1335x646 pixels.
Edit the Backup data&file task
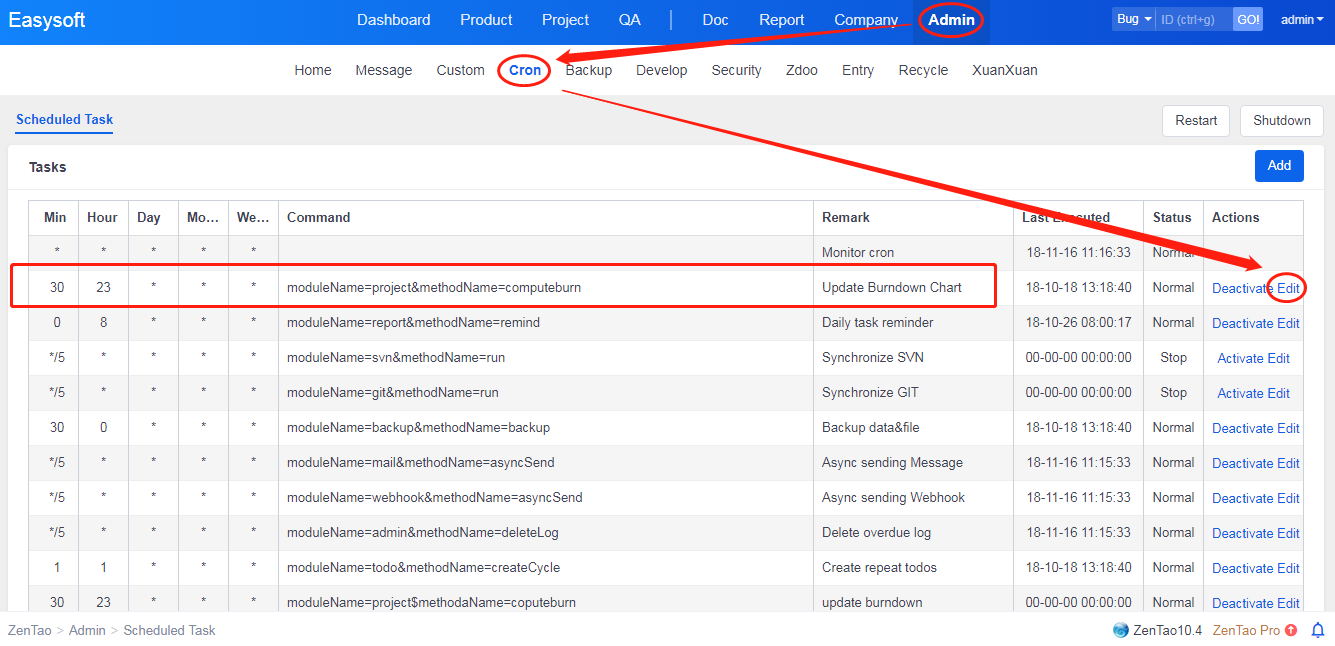coord(1288,428)
